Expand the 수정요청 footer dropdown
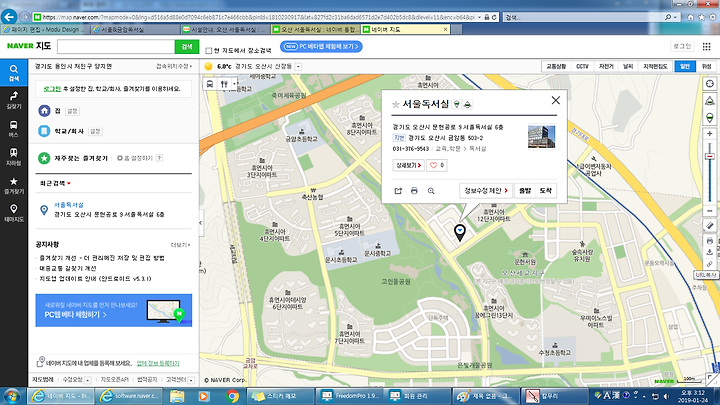The image size is (720, 405). click(x=88, y=380)
